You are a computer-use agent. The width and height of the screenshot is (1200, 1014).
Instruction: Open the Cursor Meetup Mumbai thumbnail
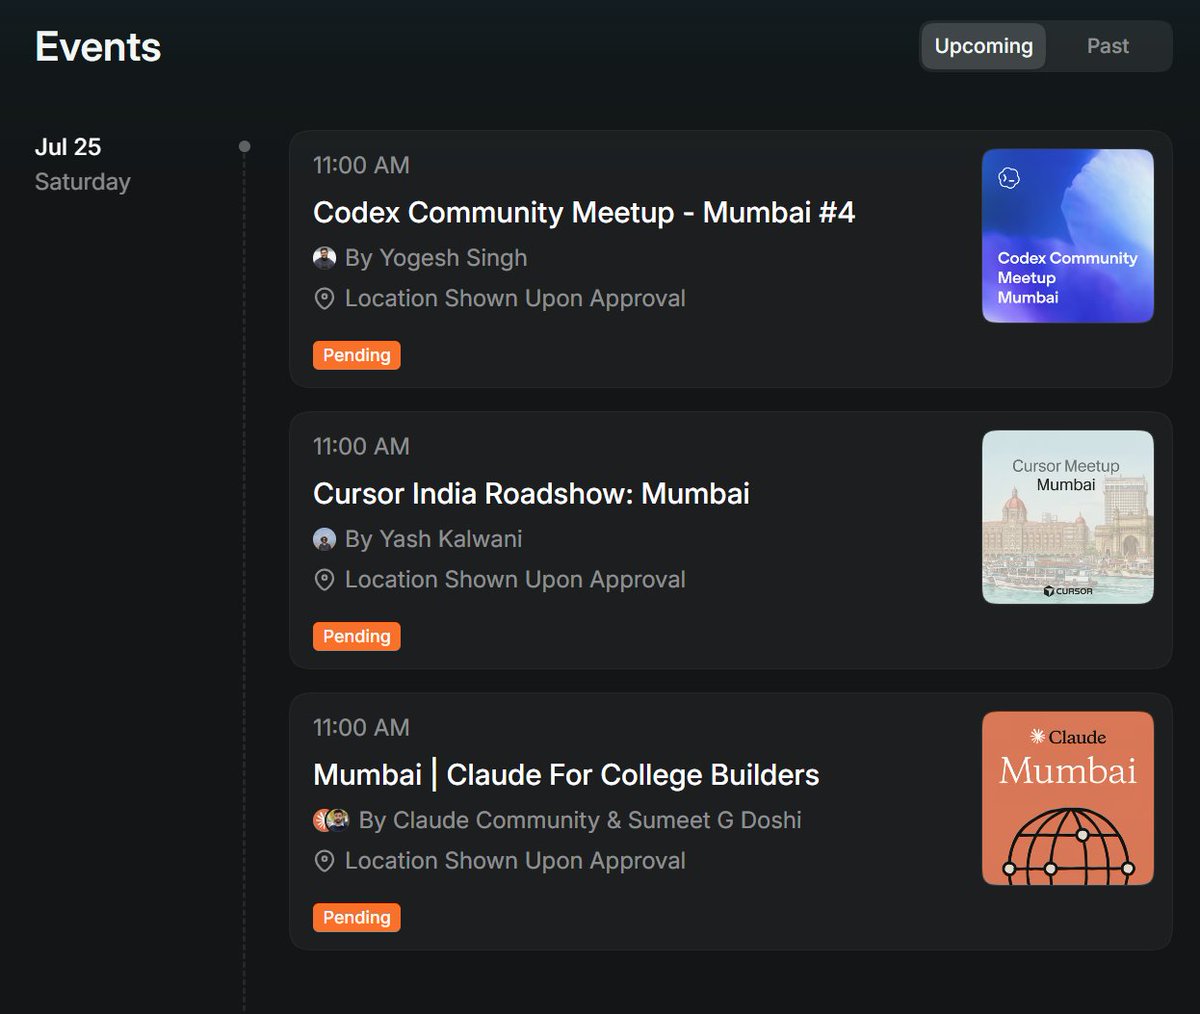pos(1068,517)
